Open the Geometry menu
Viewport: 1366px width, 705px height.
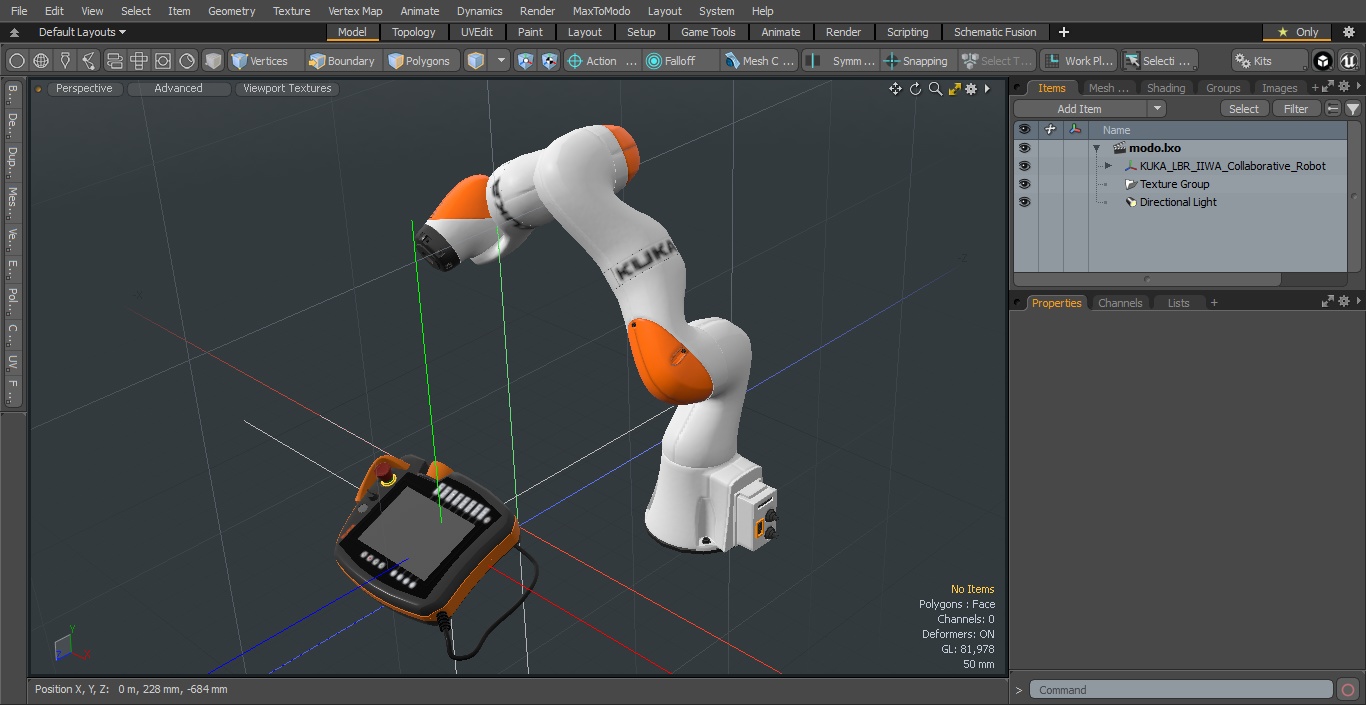(232, 11)
